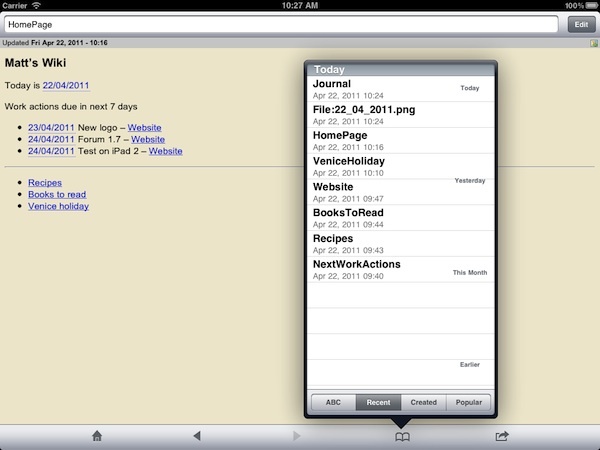Viewport: 600px width, 450px height.
Task: Click the HomePage title field
Action: click(280, 25)
